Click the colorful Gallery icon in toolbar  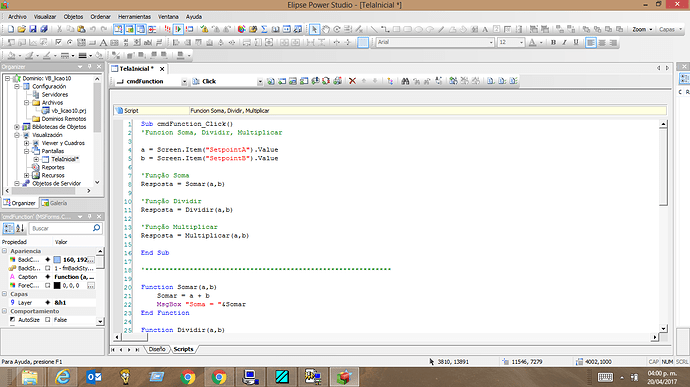[x=242, y=29]
